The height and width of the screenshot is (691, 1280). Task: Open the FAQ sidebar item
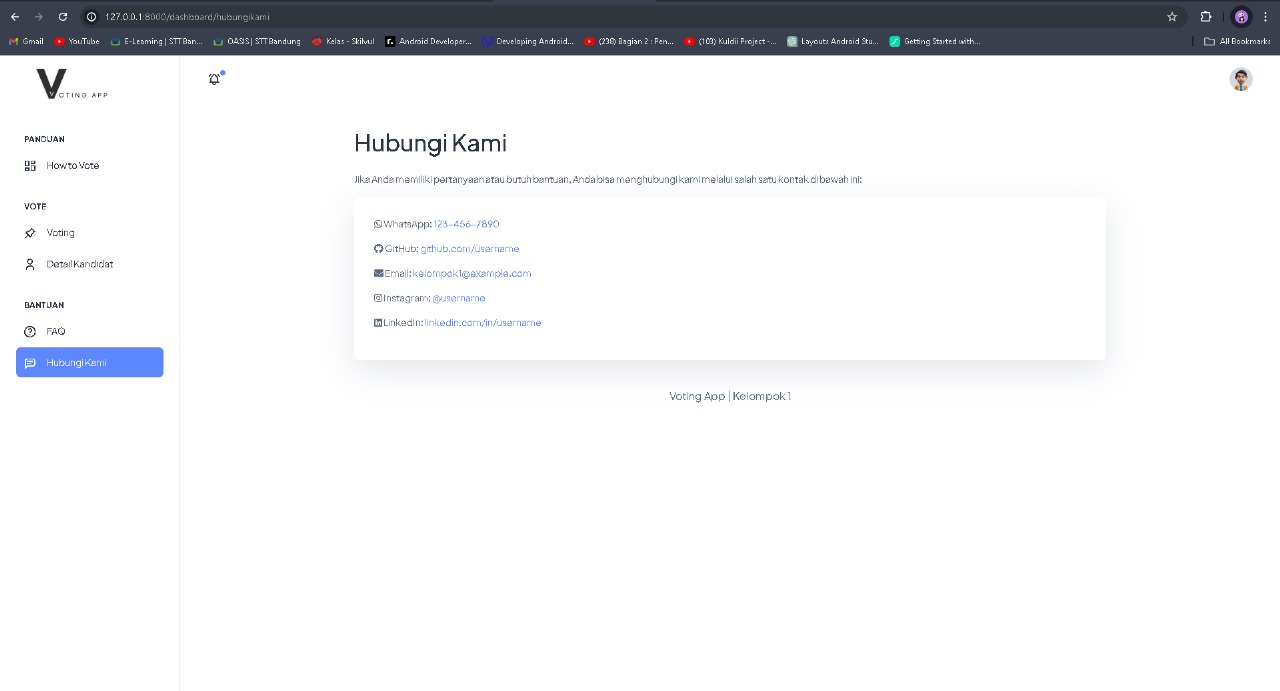point(55,332)
